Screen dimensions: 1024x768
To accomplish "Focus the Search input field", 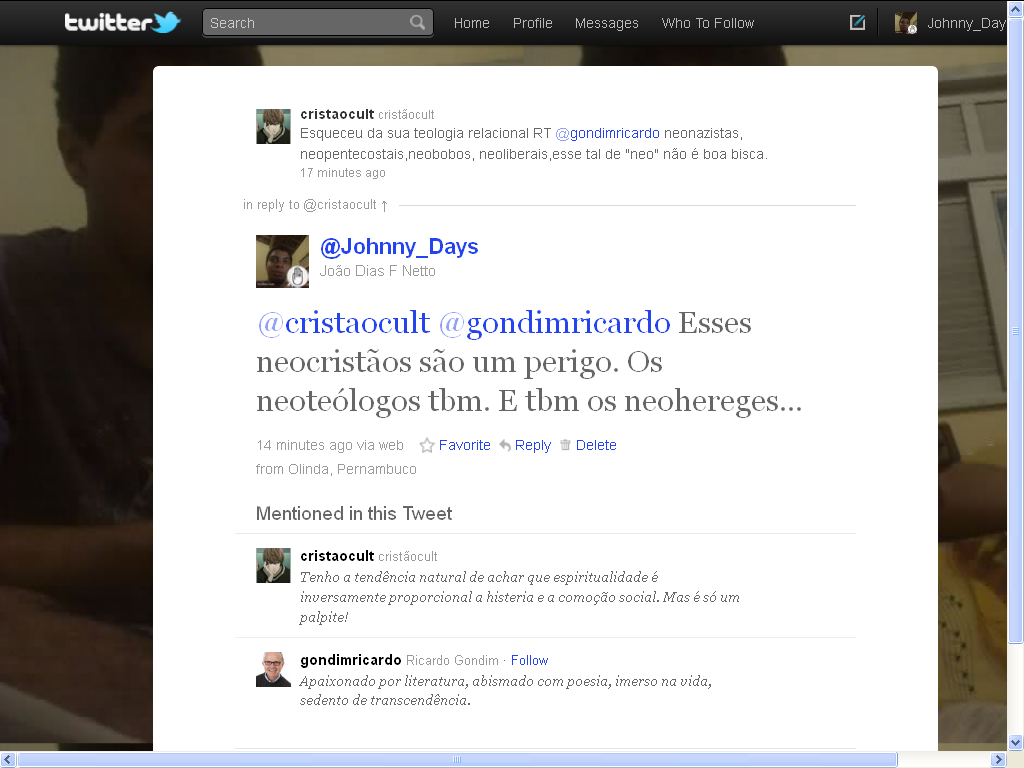I will click(x=318, y=23).
